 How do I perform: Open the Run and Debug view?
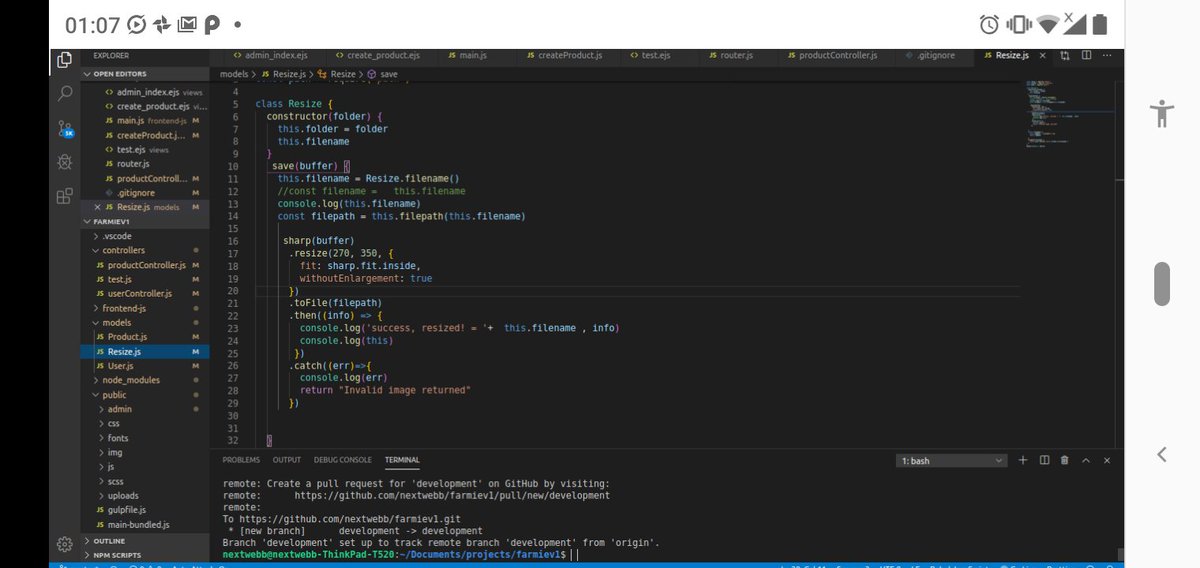click(x=64, y=161)
